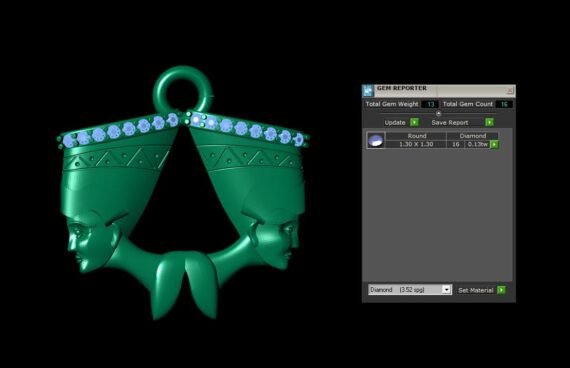Click the '1.30 X 1.30' size cell

point(416,144)
